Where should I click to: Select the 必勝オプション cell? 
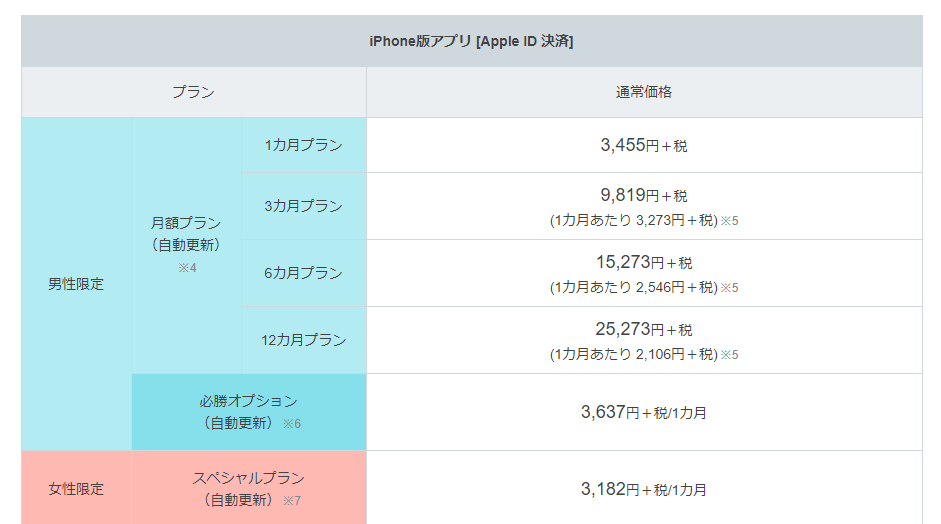249,412
